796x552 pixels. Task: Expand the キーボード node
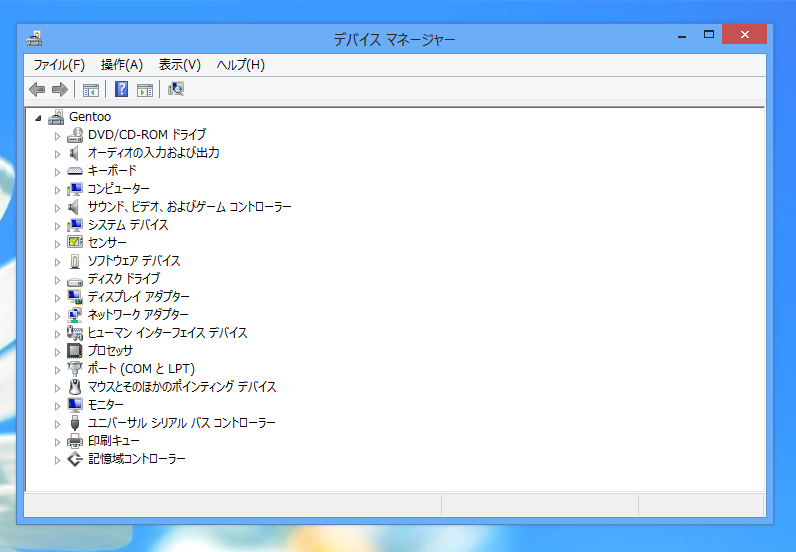coord(57,172)
